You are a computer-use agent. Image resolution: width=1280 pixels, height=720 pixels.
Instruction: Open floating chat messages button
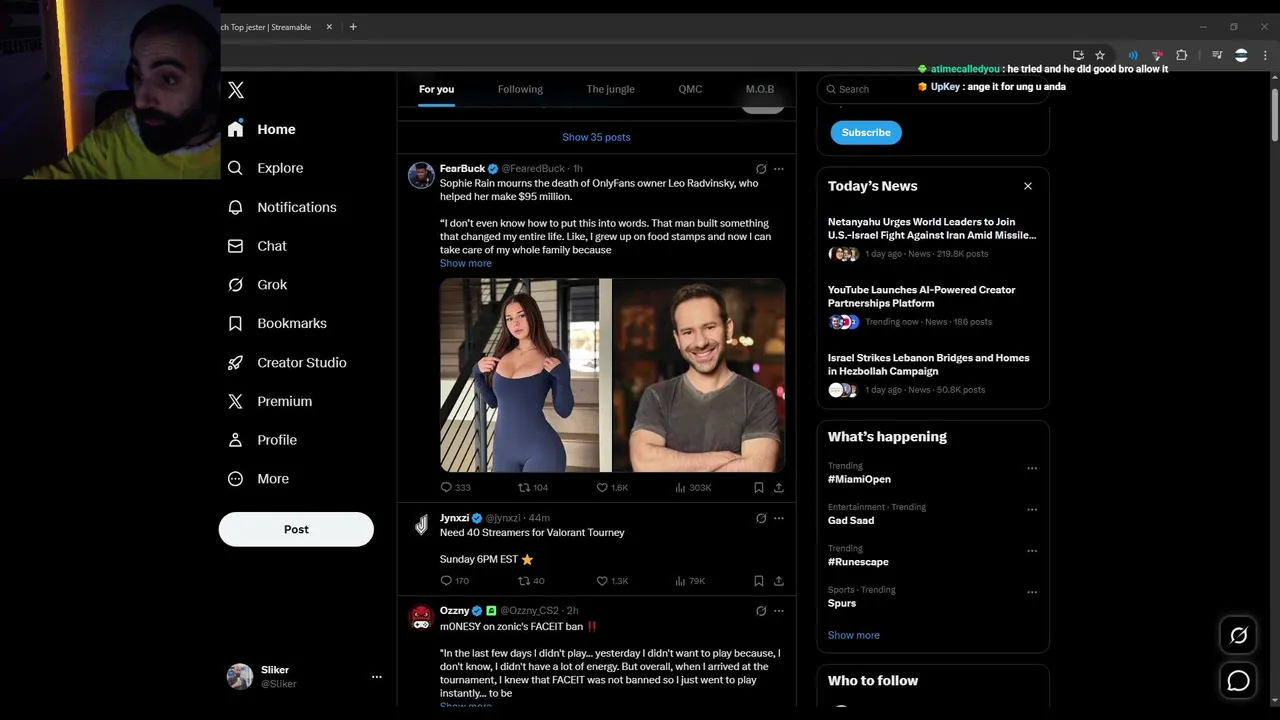pos(1238,681)
